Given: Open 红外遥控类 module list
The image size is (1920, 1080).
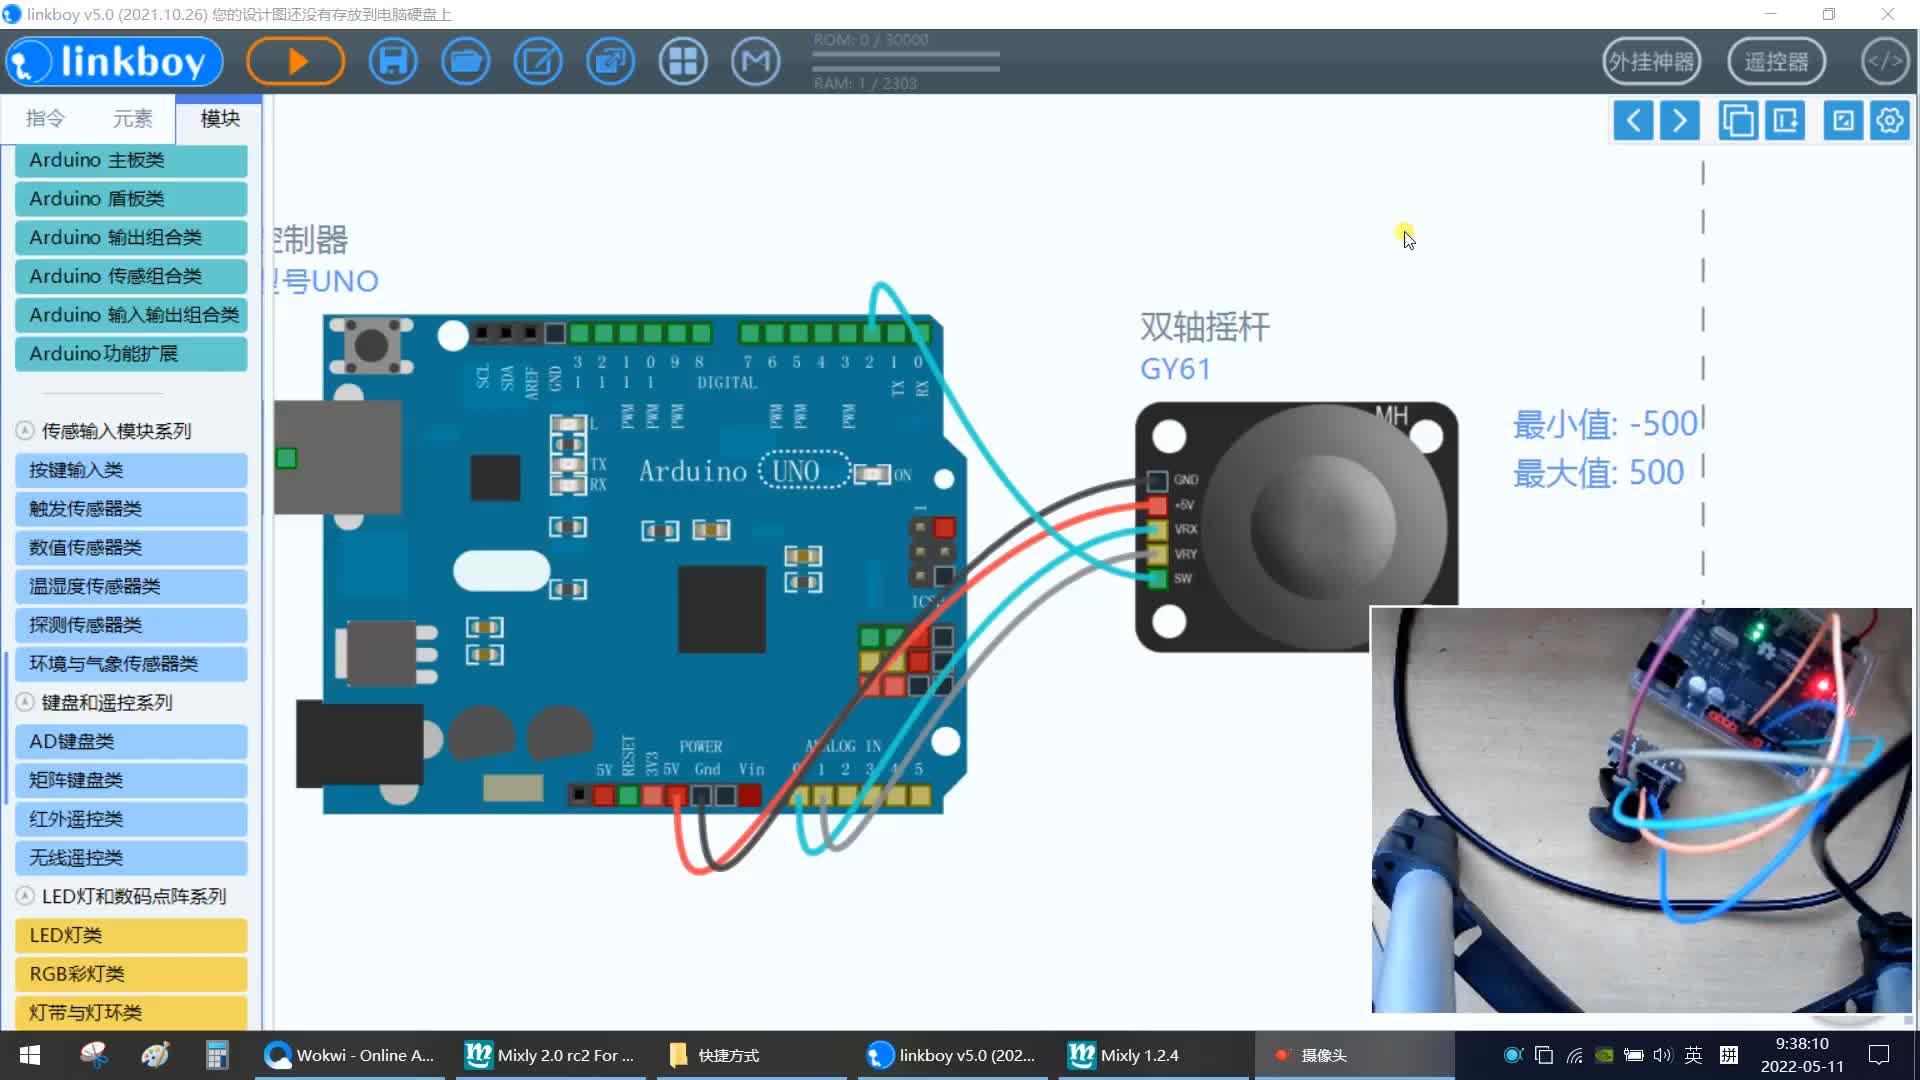Looking at the screenshot, I should [131, 819].
